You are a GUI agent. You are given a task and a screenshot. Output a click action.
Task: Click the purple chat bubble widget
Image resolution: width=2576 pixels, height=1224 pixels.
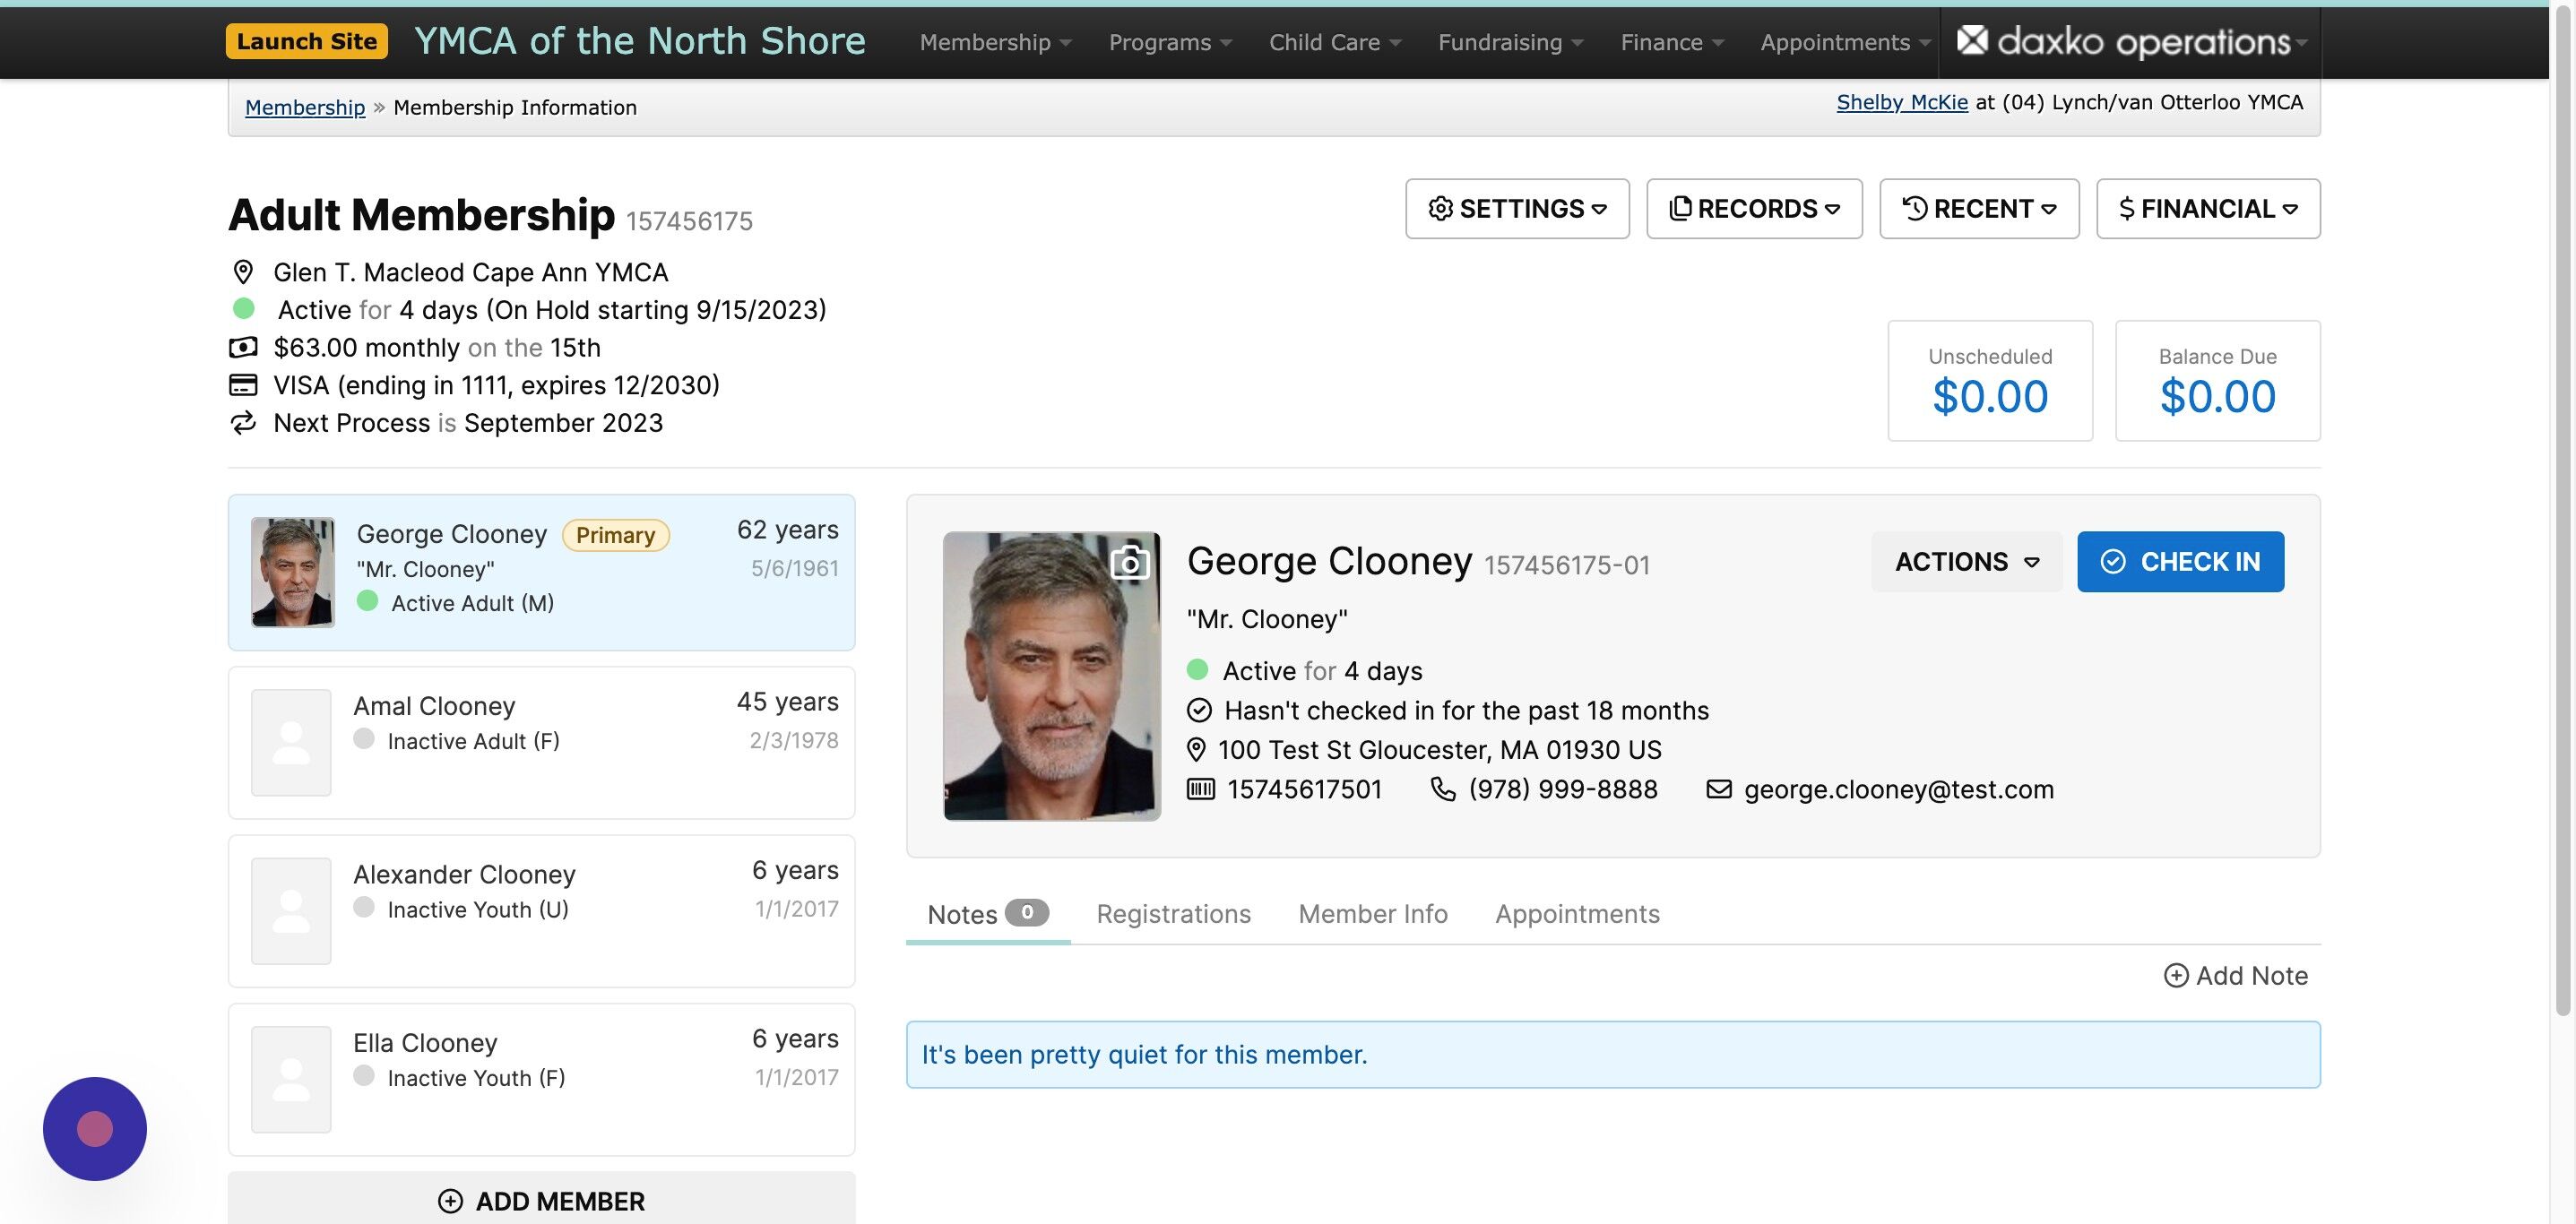(95, 1129)
